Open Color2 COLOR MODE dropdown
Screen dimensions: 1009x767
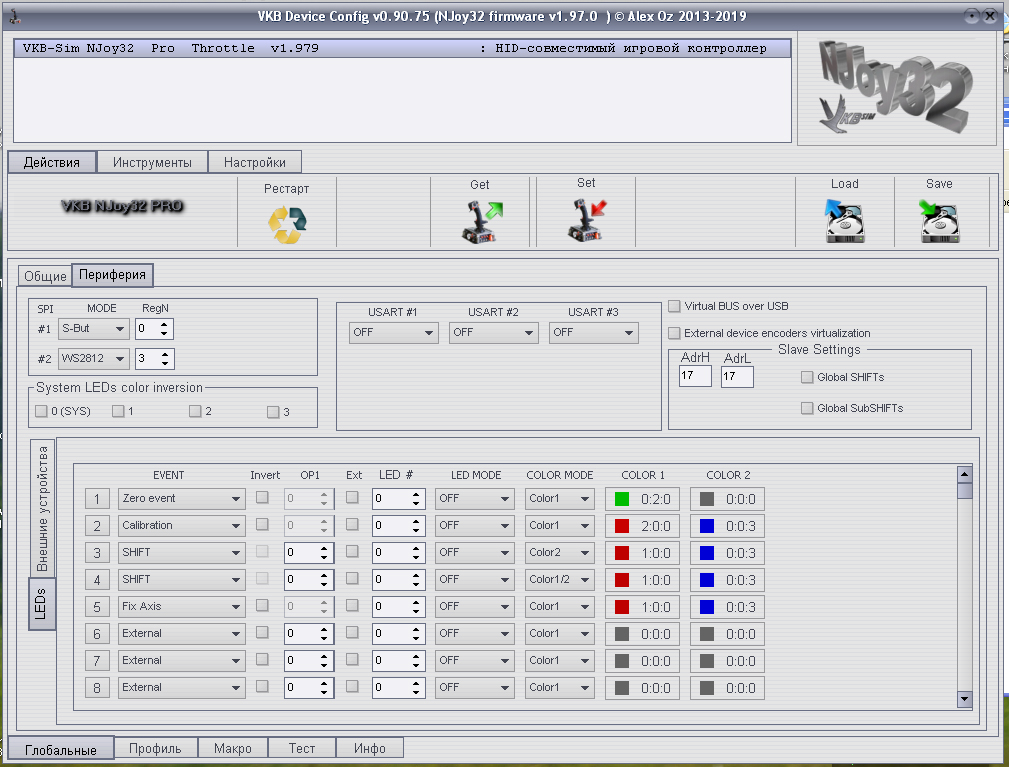click(x=560, y=553)
